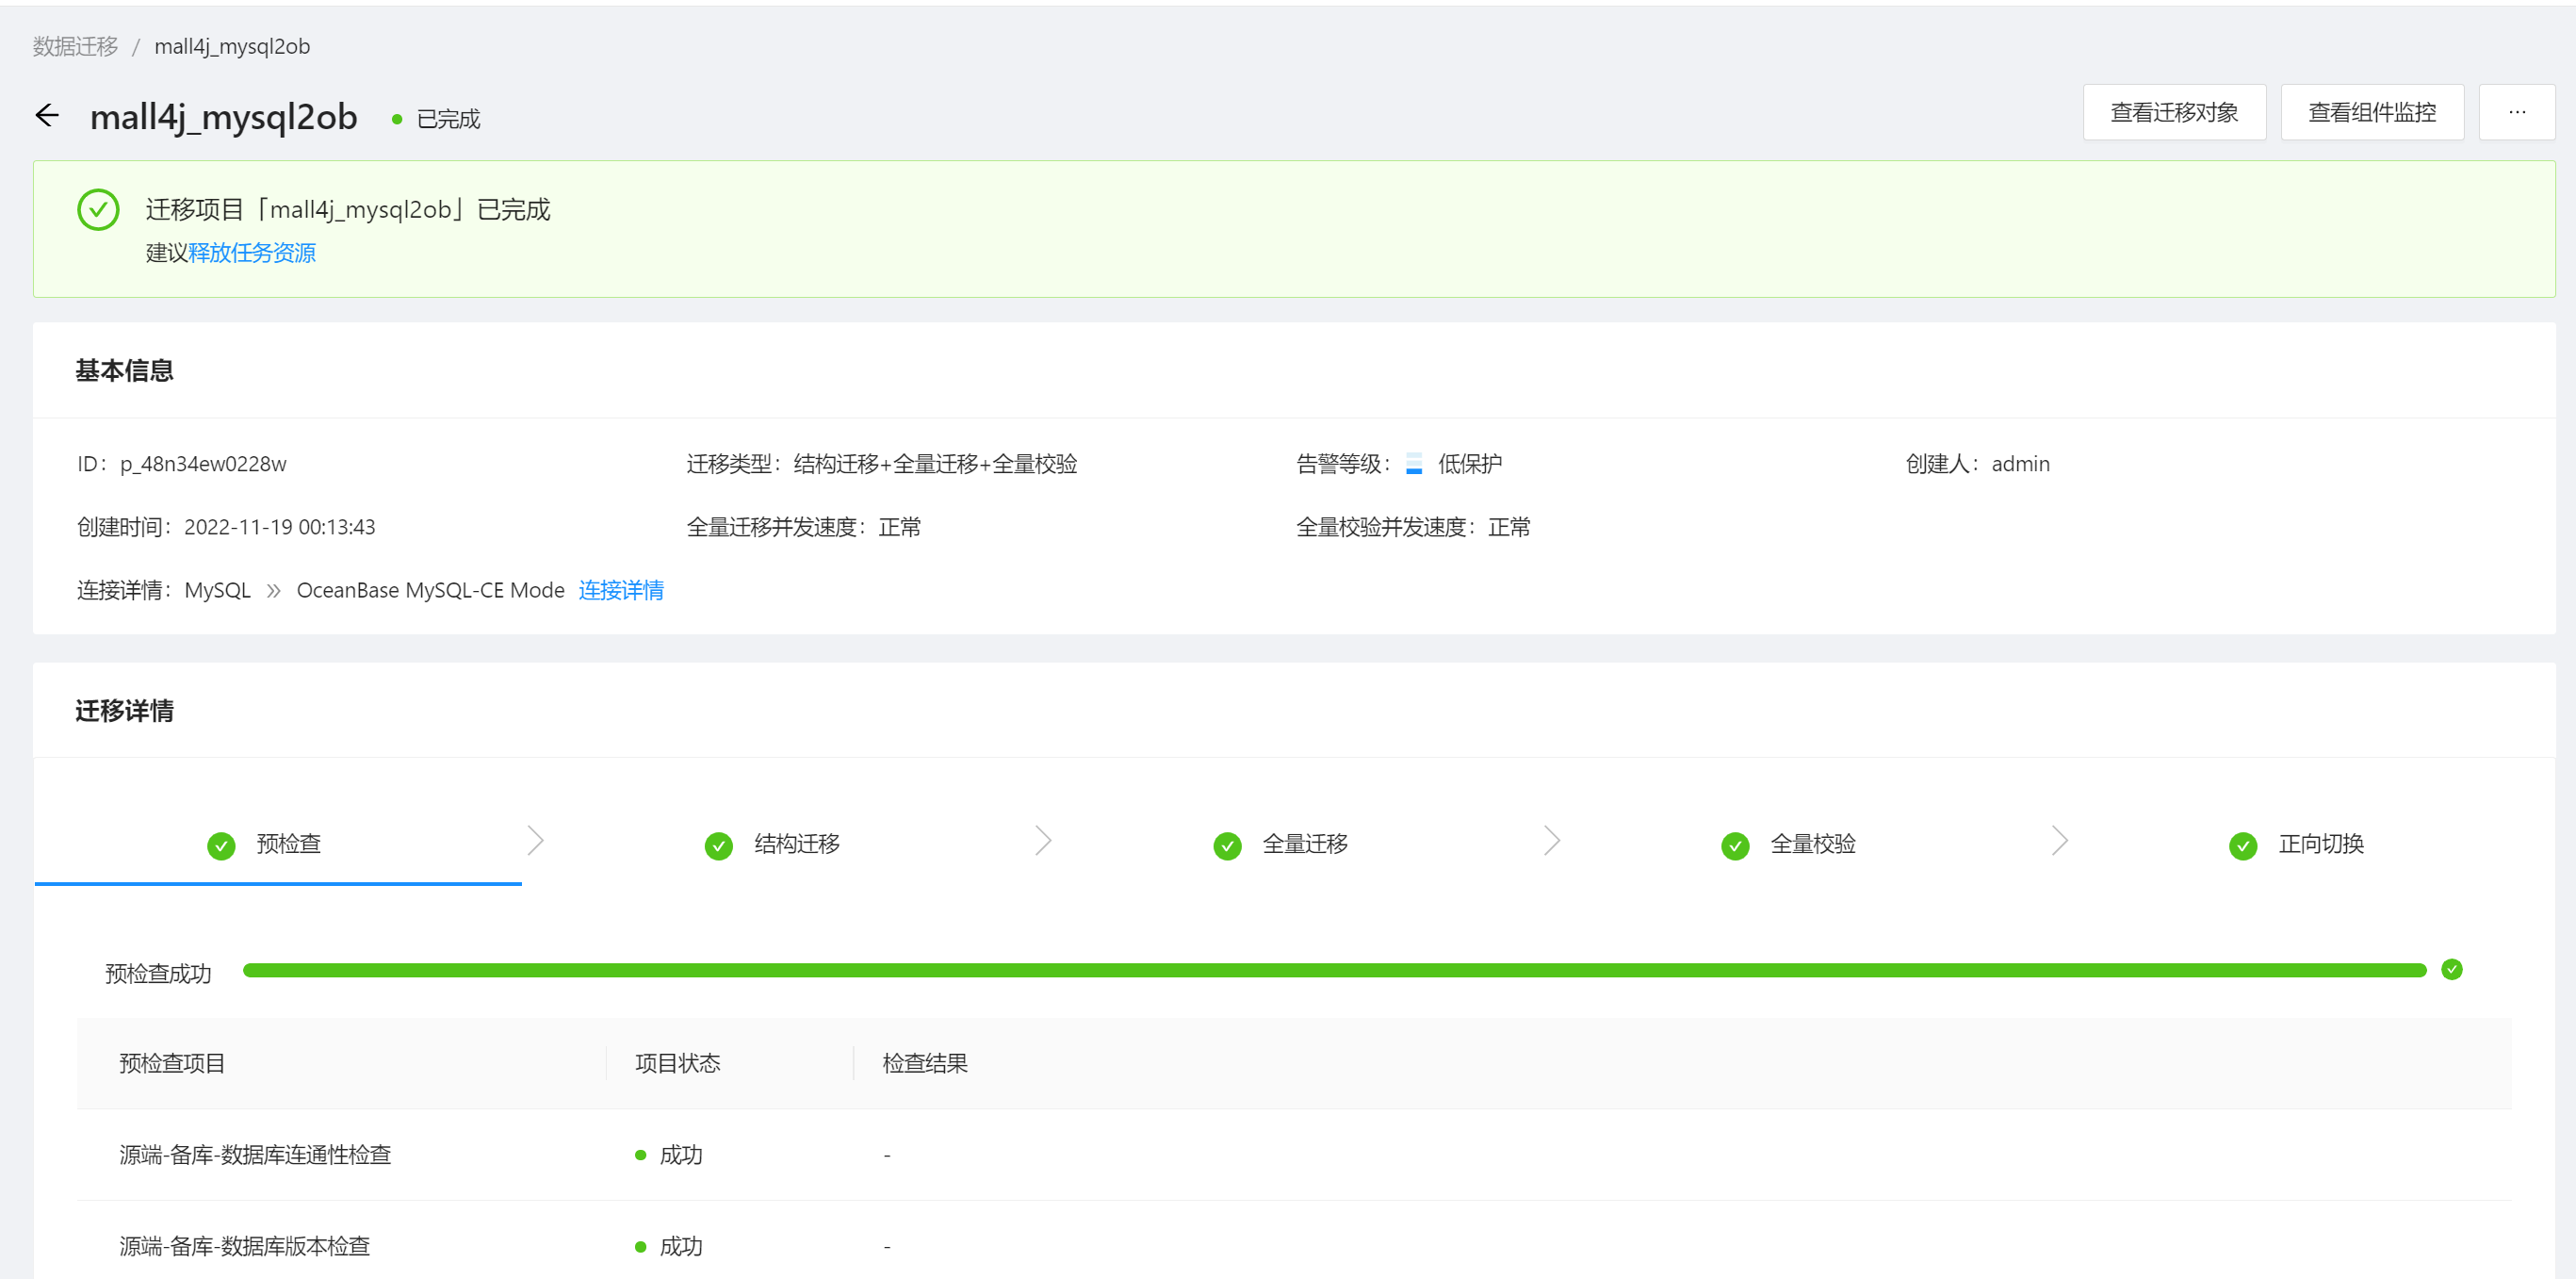2576x1279 pixels.
Task: Click the check icon ending progress bar
Action: pyautogui.click(x=2451, y=969)
